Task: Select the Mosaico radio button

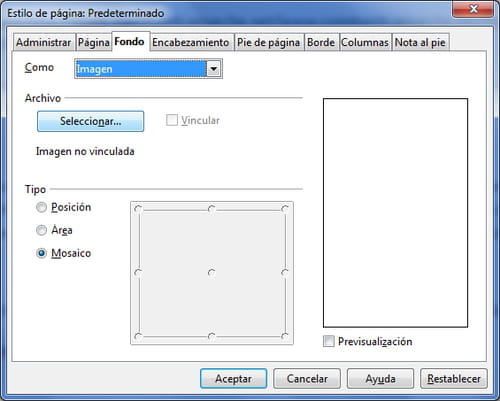Action: pyautogui.click(x=41, y=253)
